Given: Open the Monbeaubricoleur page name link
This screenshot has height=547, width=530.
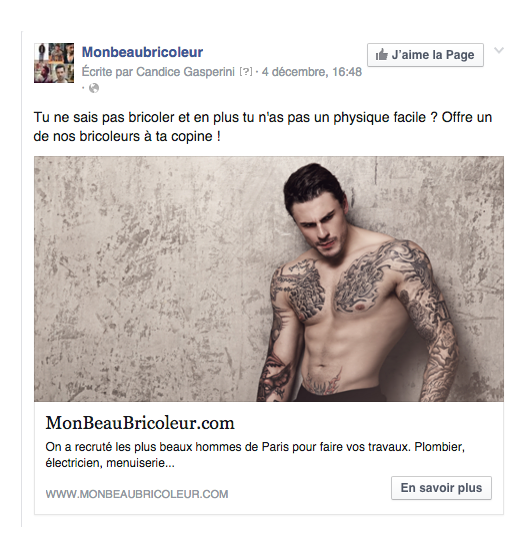Looking at the screenshot, I should point(142,52).
